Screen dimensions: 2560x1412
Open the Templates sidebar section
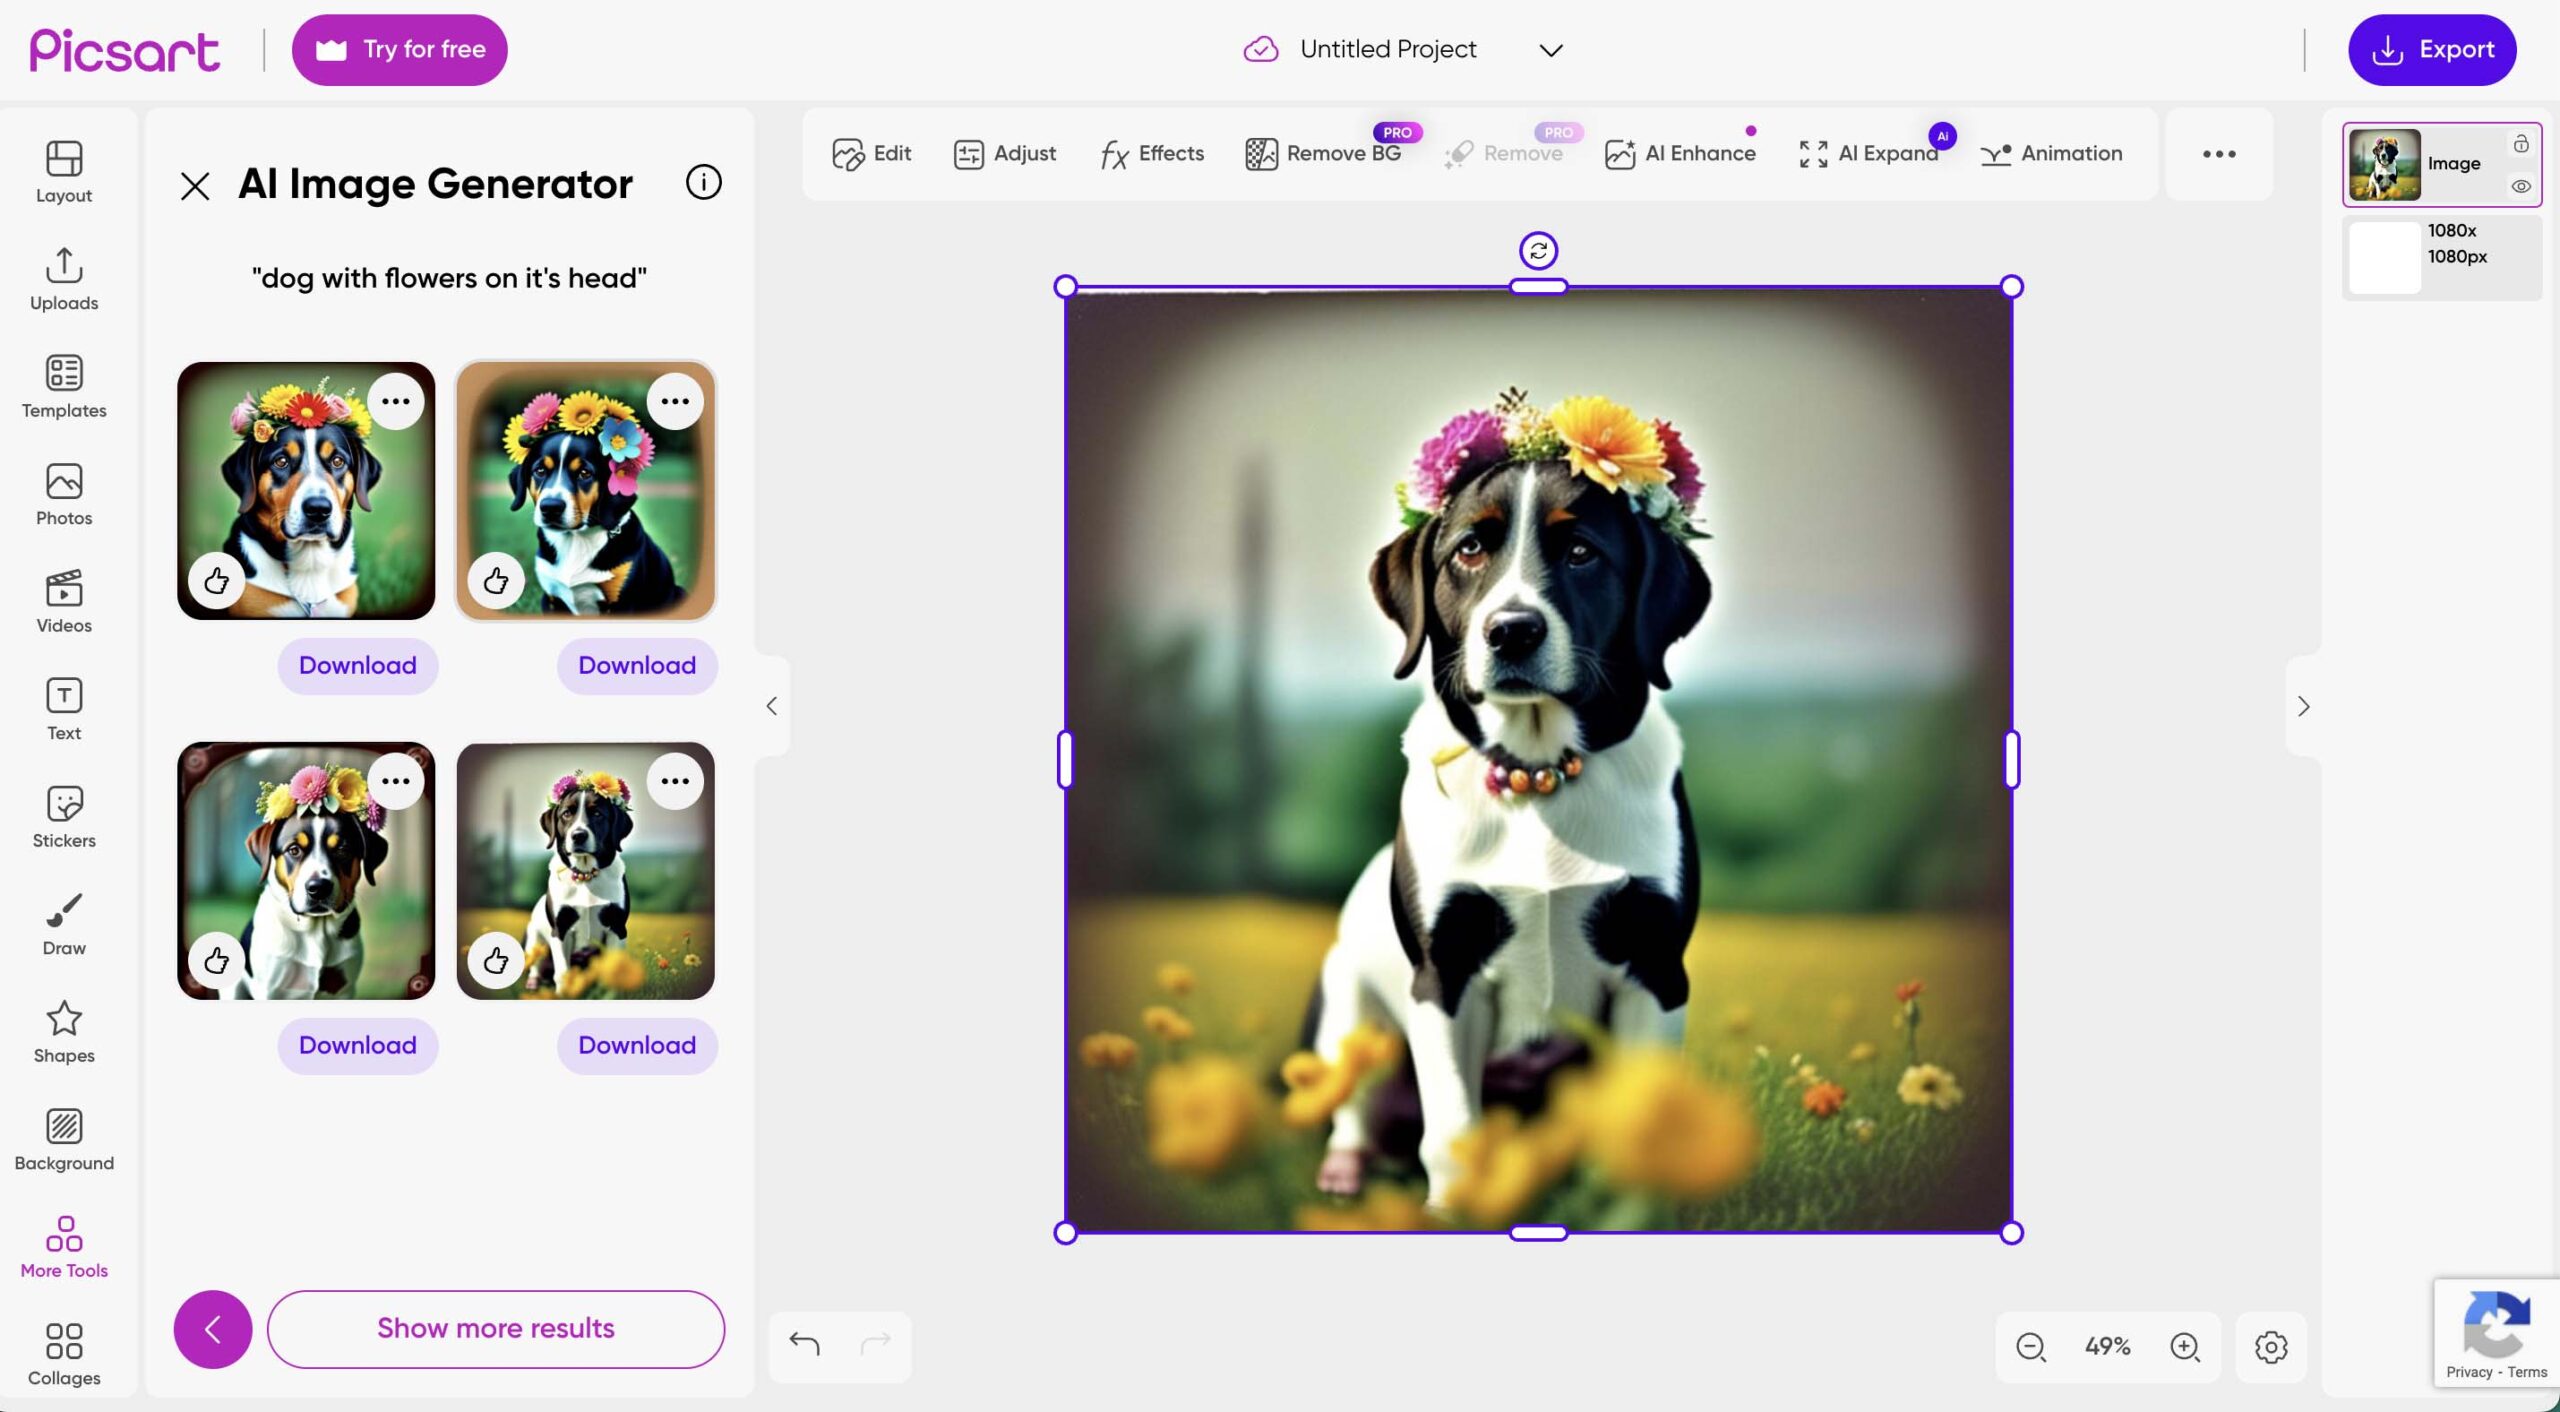pyautogui.click(x=64, y=386)
